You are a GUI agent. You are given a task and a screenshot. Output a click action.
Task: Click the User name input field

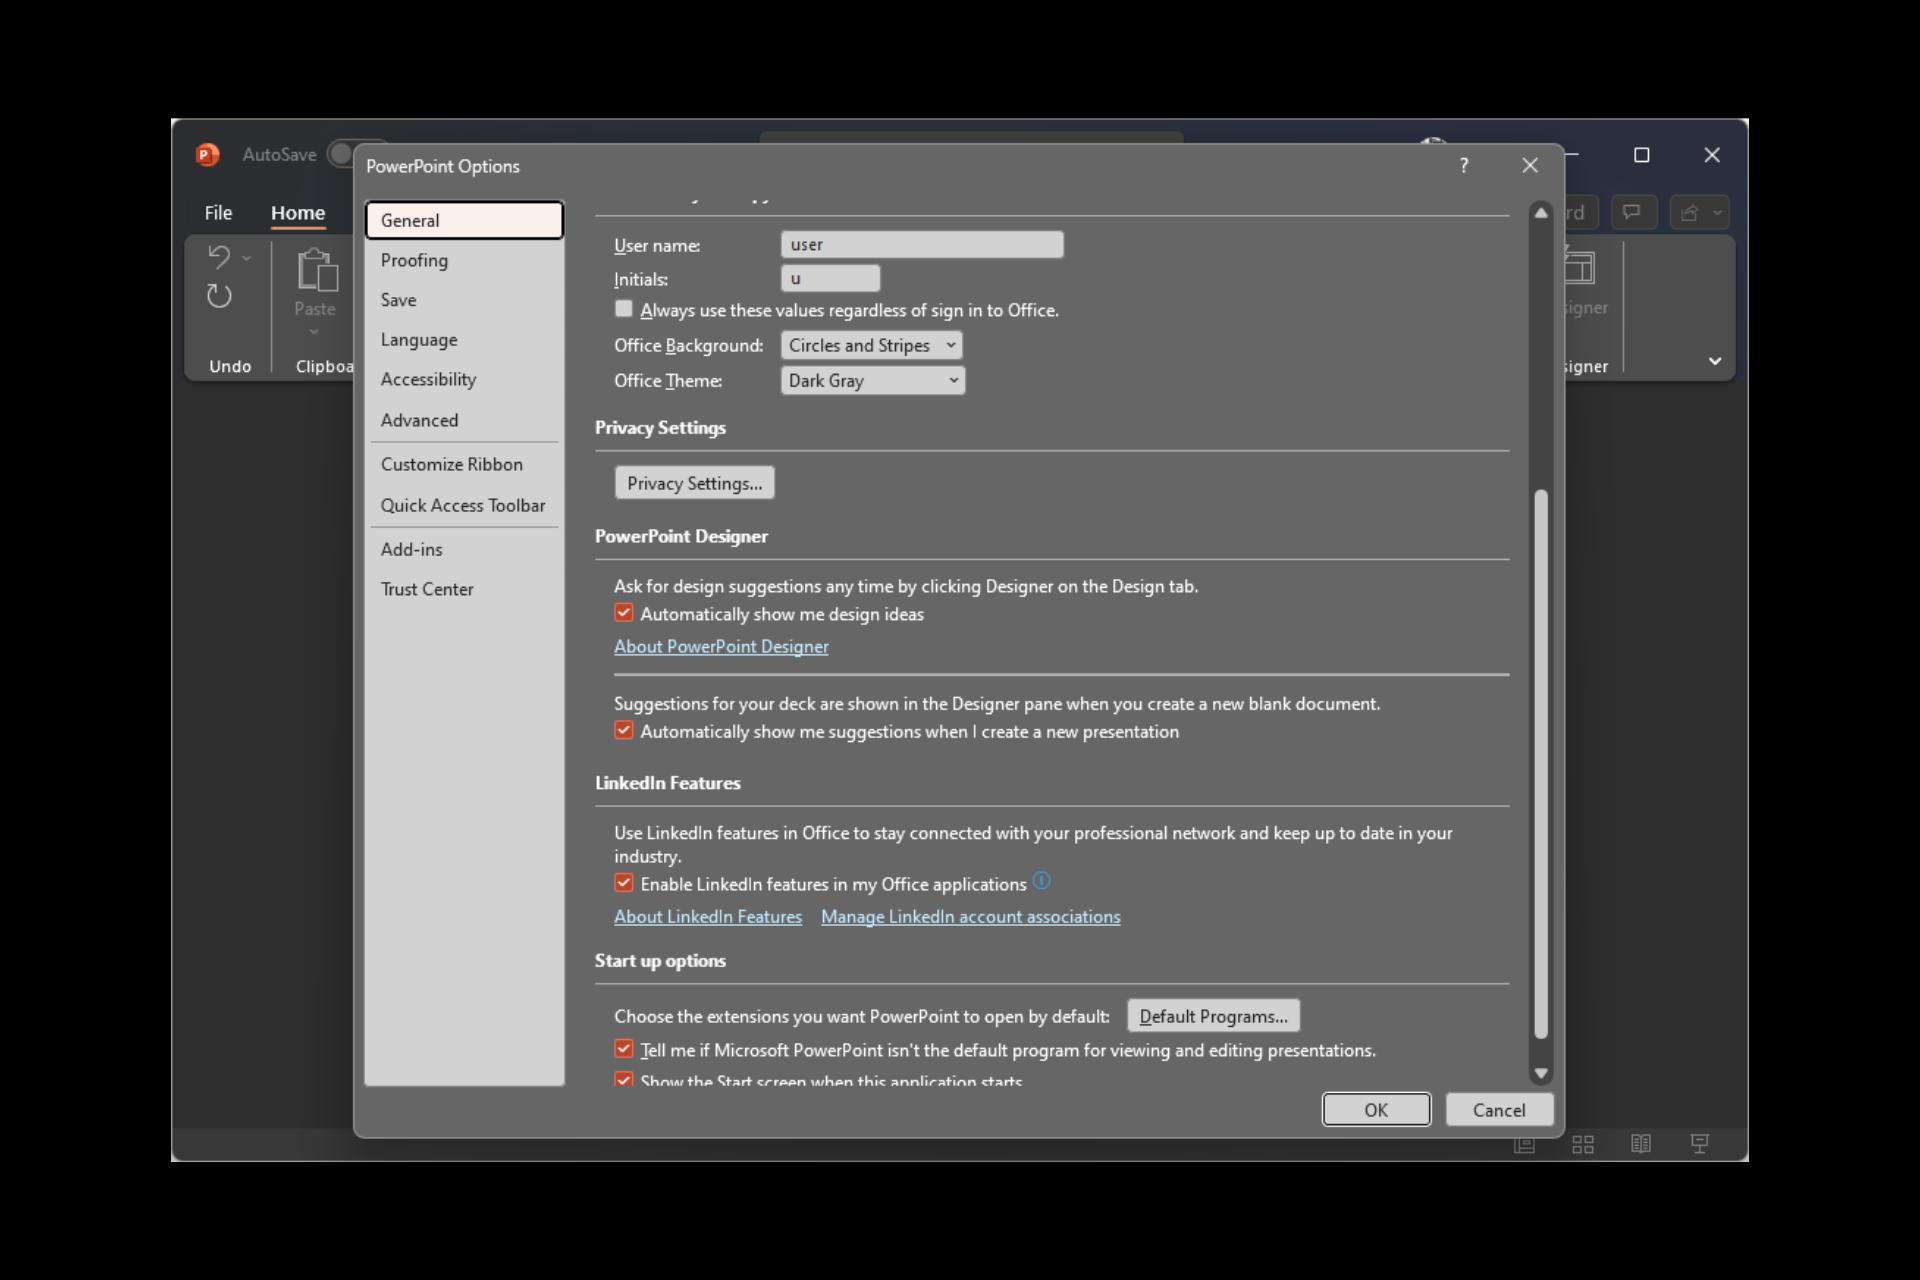click(x=922, y=244)
